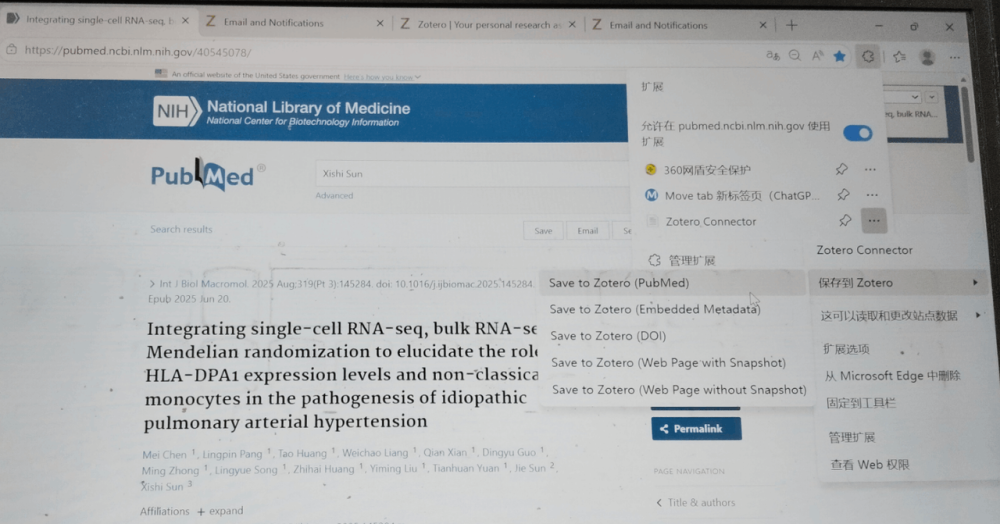The height and width of the screenshot is (524, 1000).
Task: Close the Integrating single-cell RNA-seq tab
Action: point(185,21)
